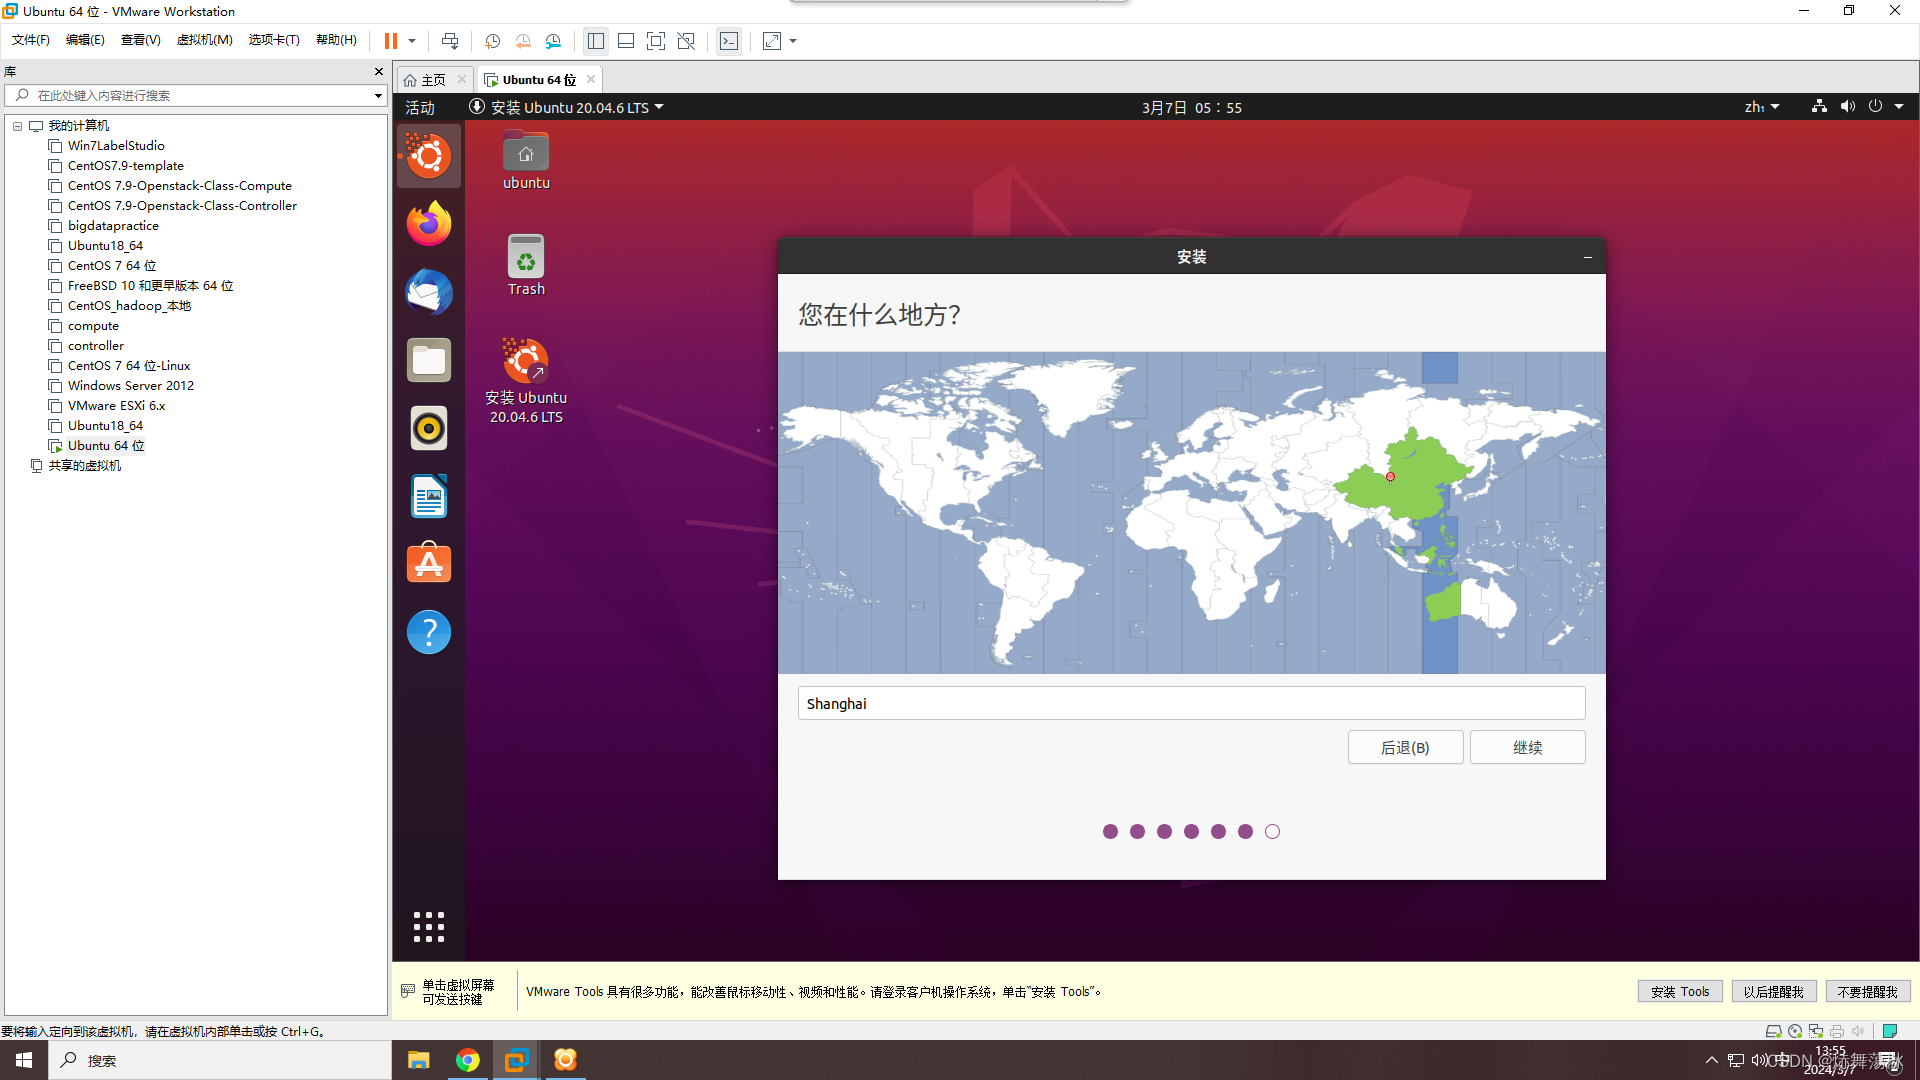The width and height of the screenshot is (1920, 1080).
Task: Open the Trash desktop icon
Action: click(x=526, y=265)
